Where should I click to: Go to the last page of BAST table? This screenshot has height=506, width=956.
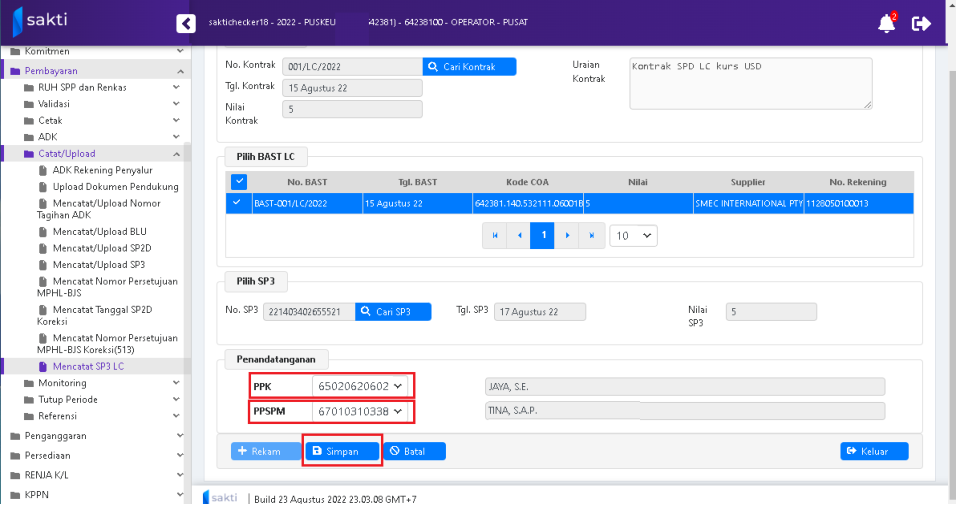pos(592,236)
